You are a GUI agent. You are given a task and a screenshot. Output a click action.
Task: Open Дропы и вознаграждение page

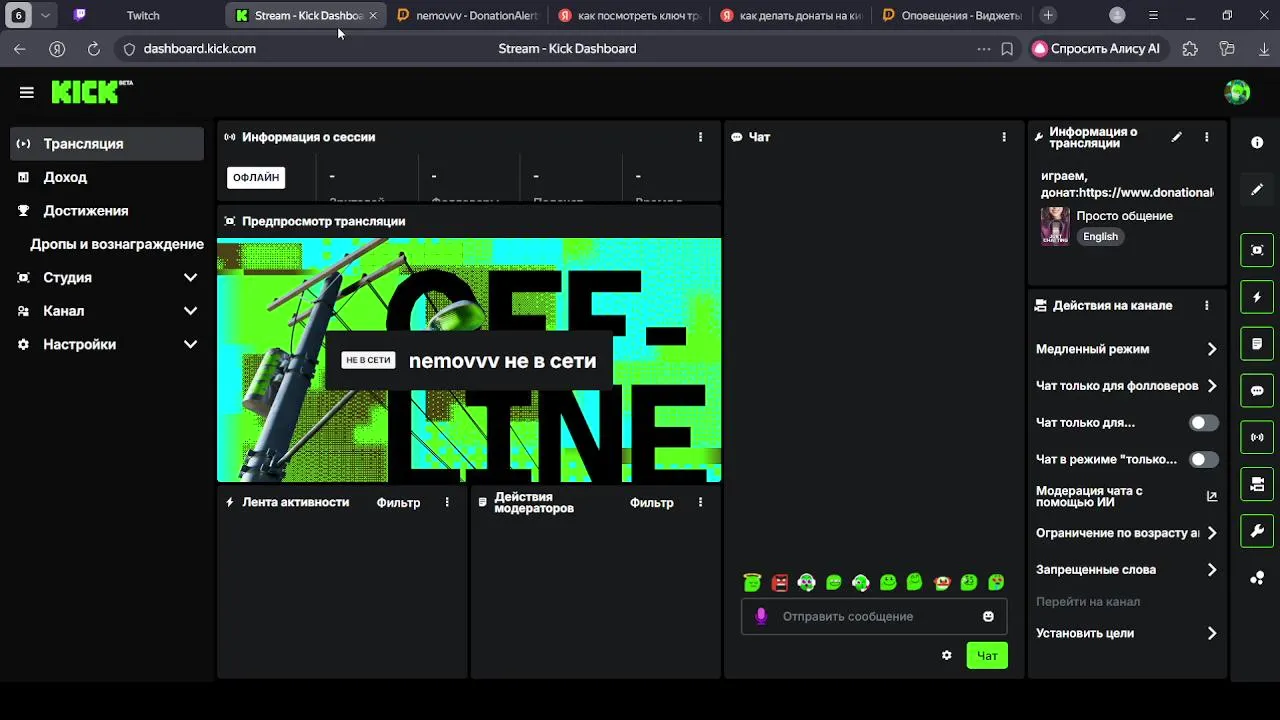tap(107, 244)
